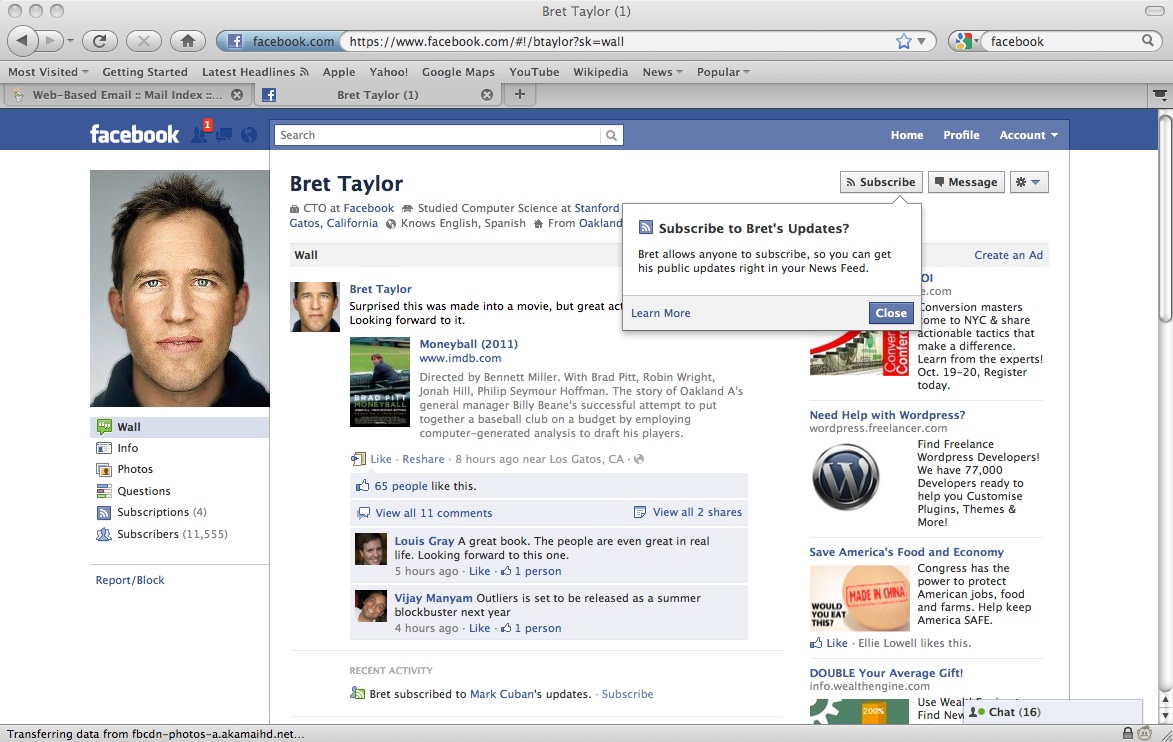Viewport: 1173px width, 742px height.
Task: Click the search magnifier button
Action: click(610, 136)
